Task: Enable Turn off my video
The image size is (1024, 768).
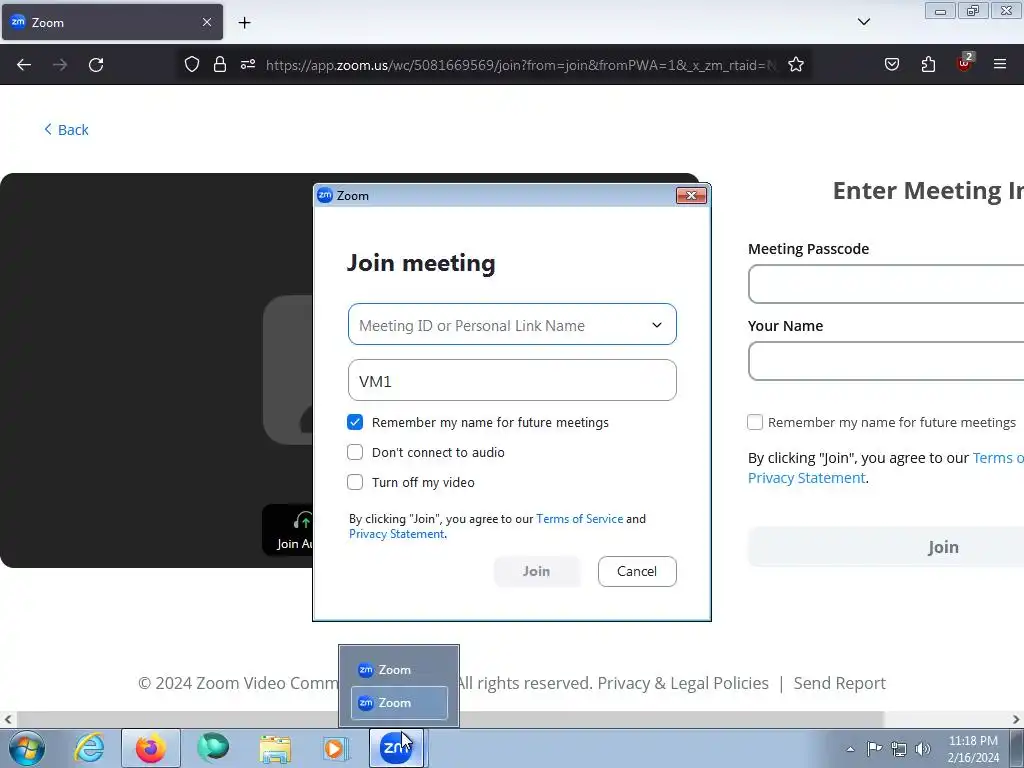Action: [355, 483]
